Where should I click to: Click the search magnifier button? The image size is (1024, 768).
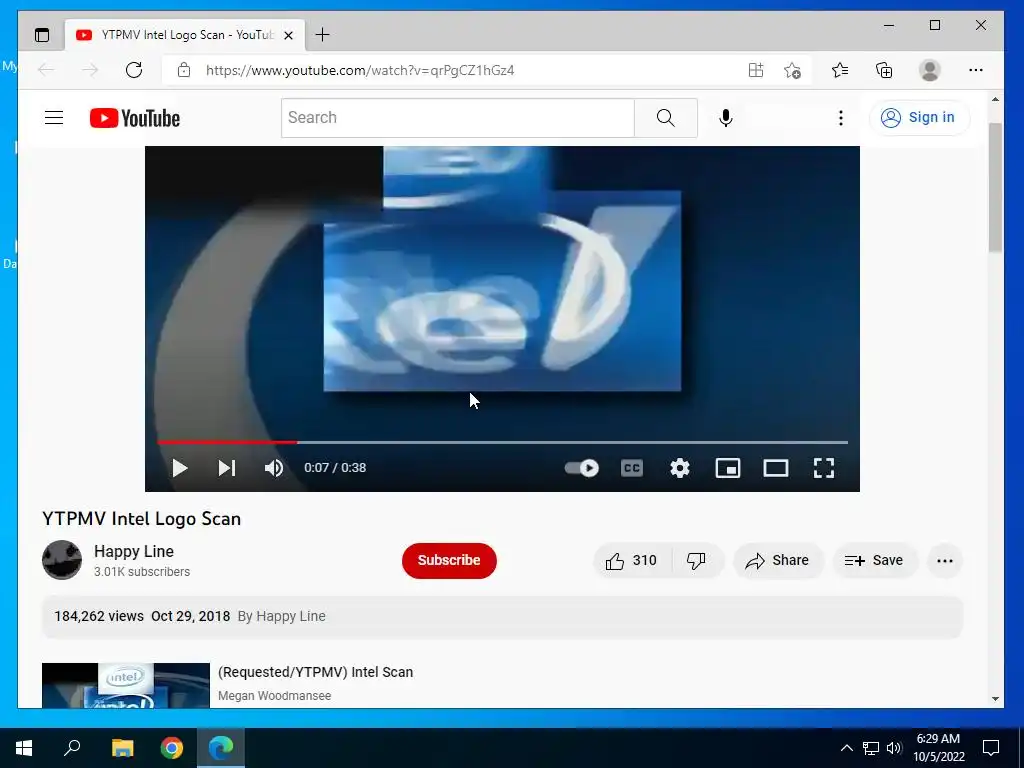click(x=665, y=118)
